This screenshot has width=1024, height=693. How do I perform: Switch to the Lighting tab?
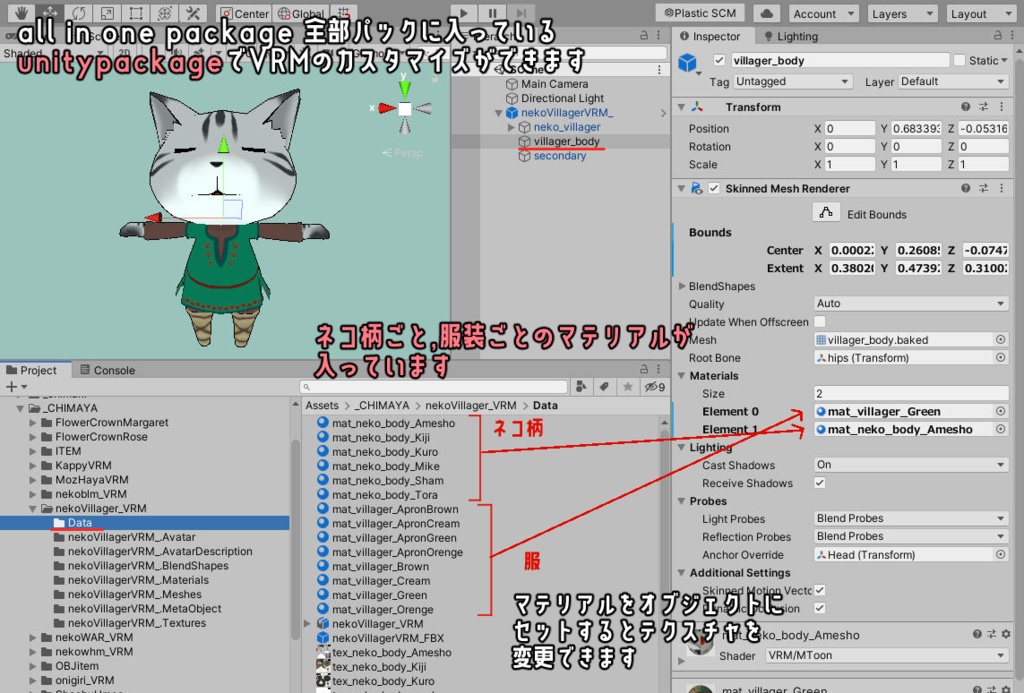(x=793, y=36)
